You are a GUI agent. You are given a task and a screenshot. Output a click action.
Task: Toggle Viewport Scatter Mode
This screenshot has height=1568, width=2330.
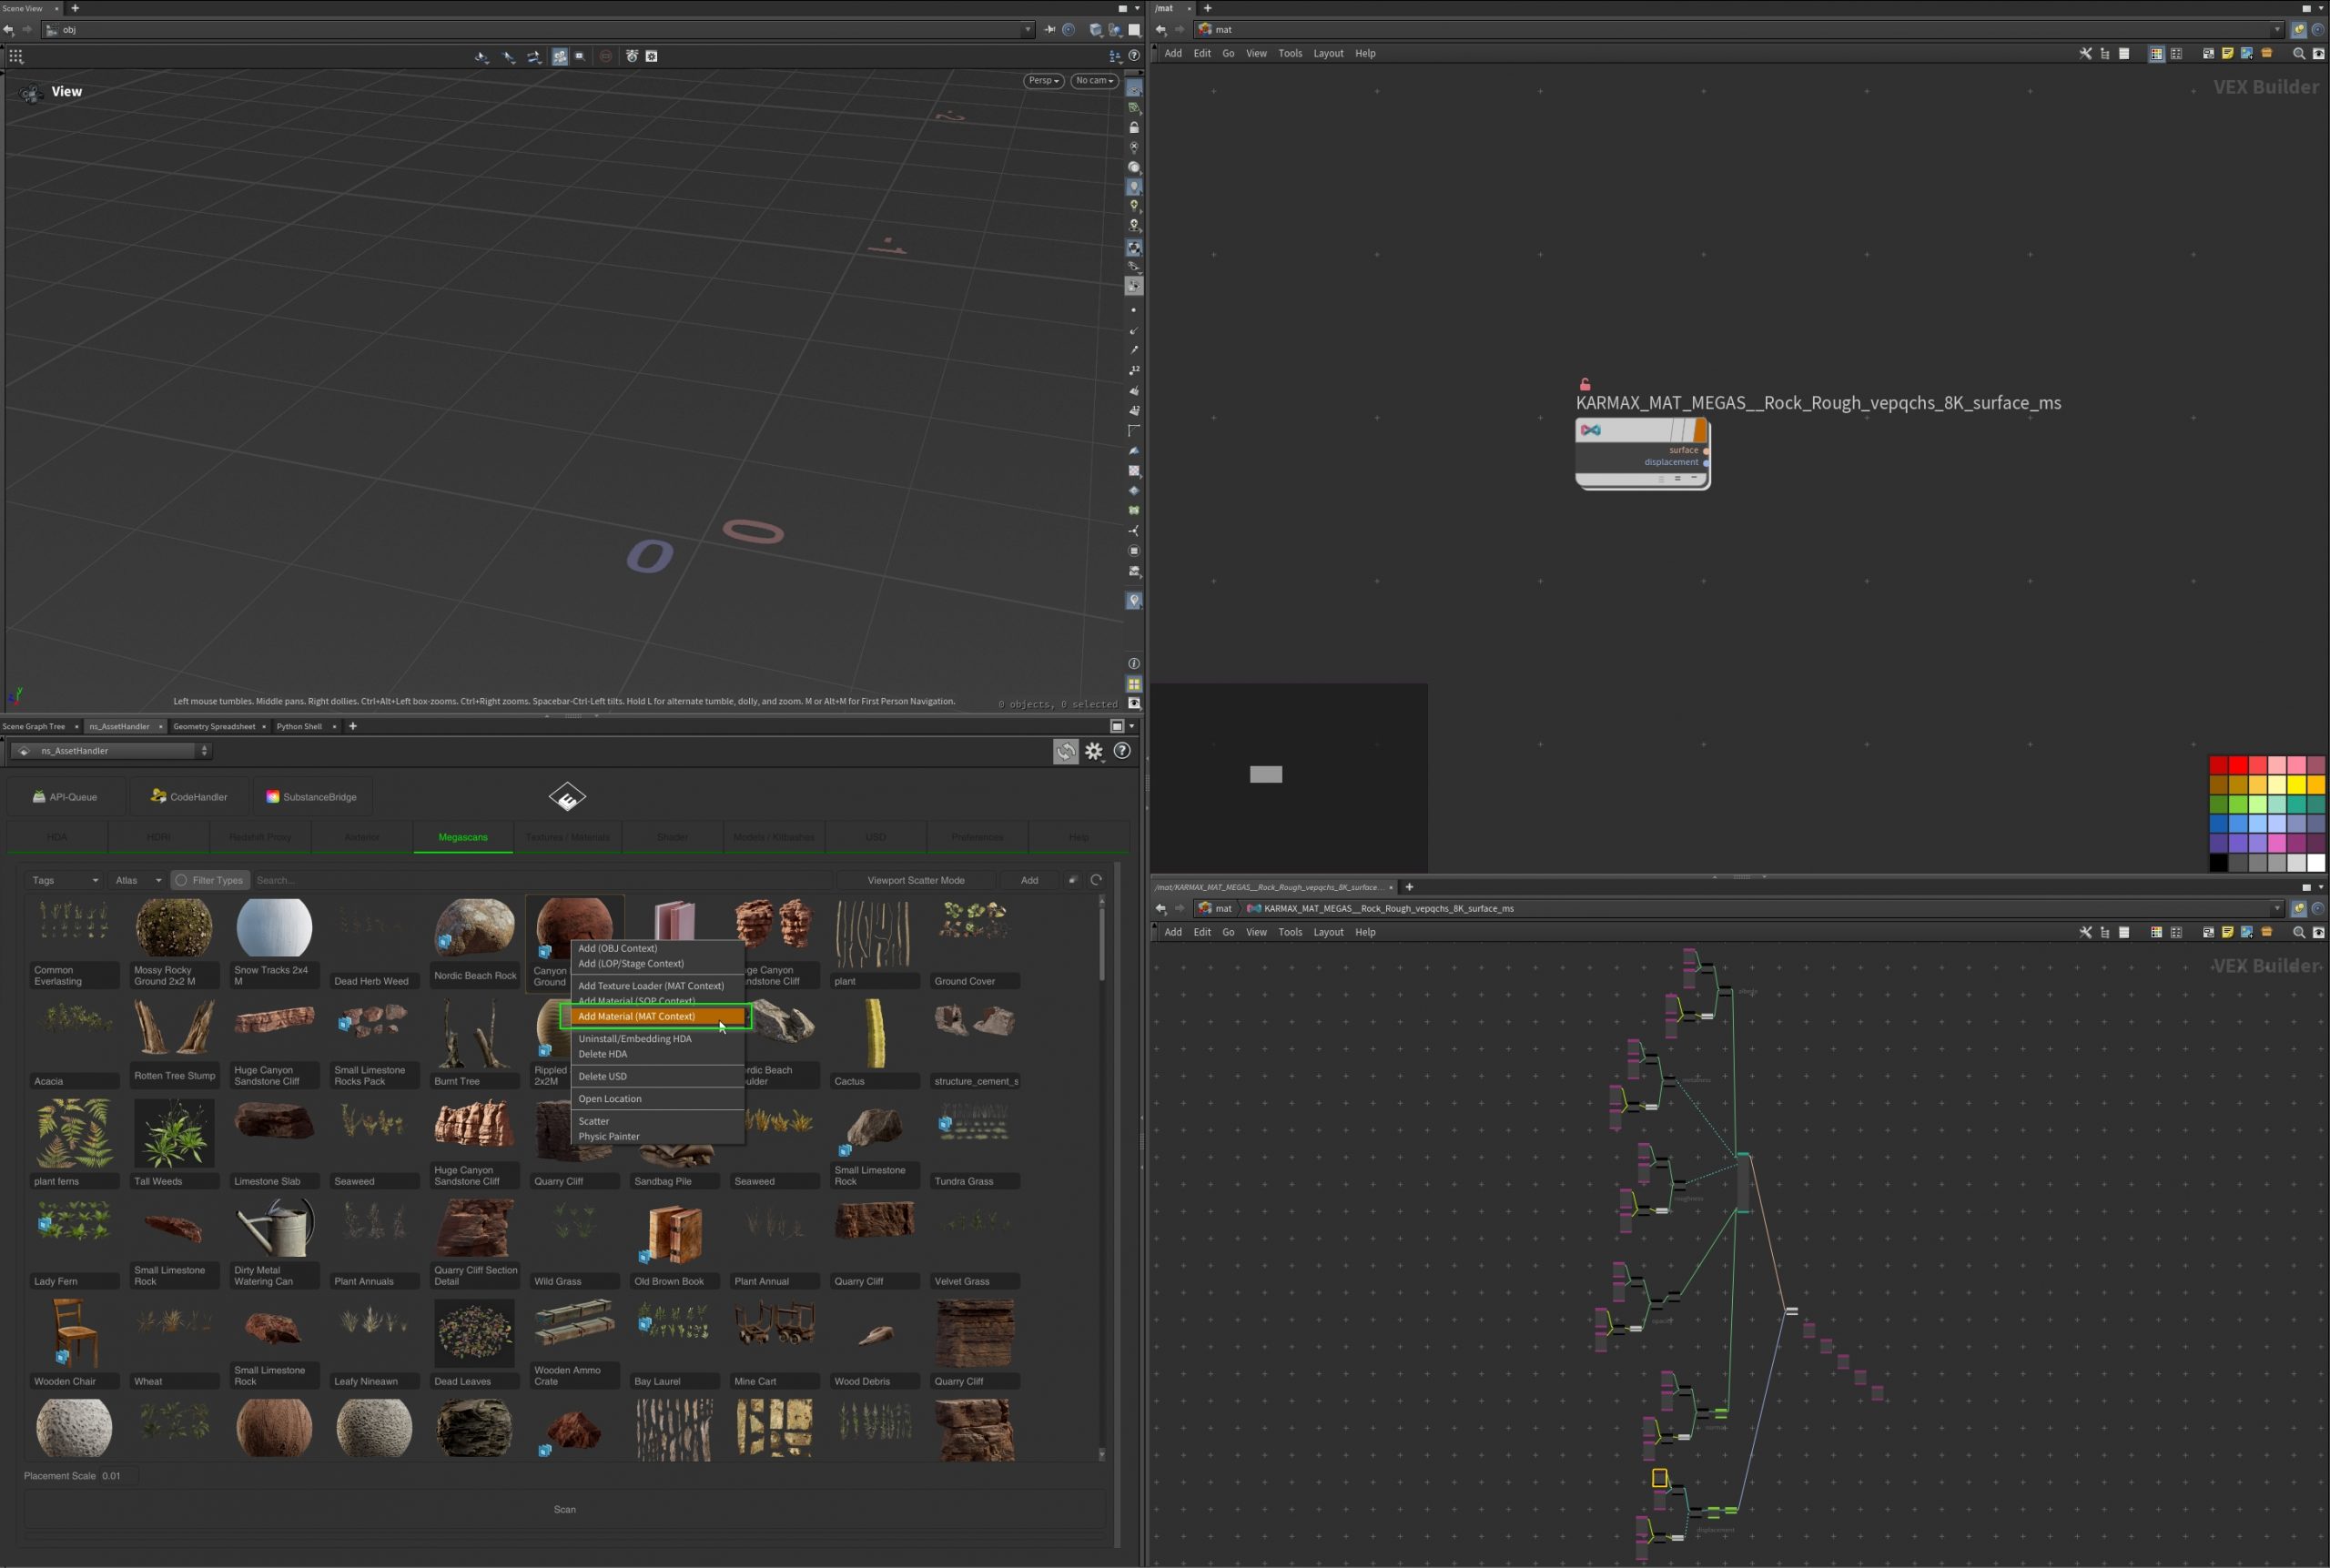(x=915, y=880)
